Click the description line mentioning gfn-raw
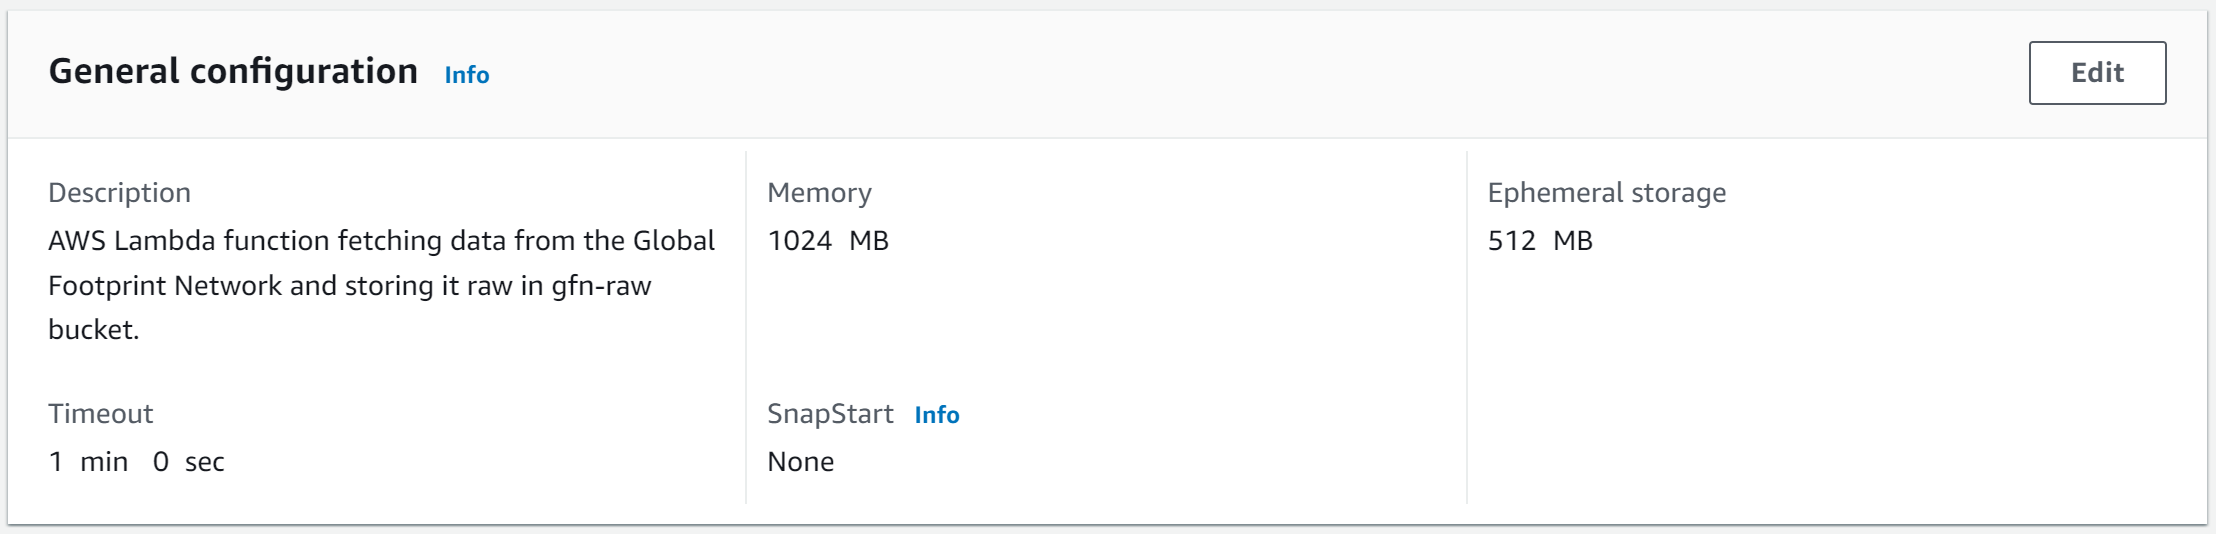 [x=349, y=286]
